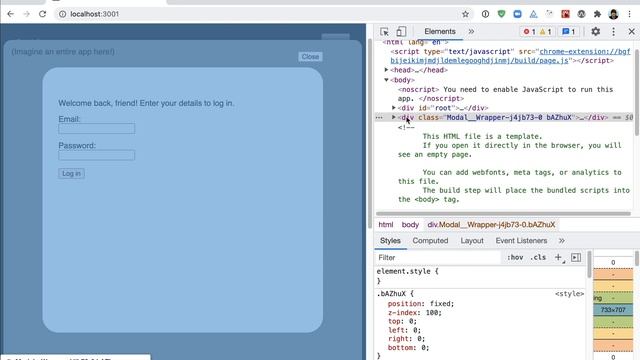Click the site info icon beside localhost:3001

click(x=62, y=14)
